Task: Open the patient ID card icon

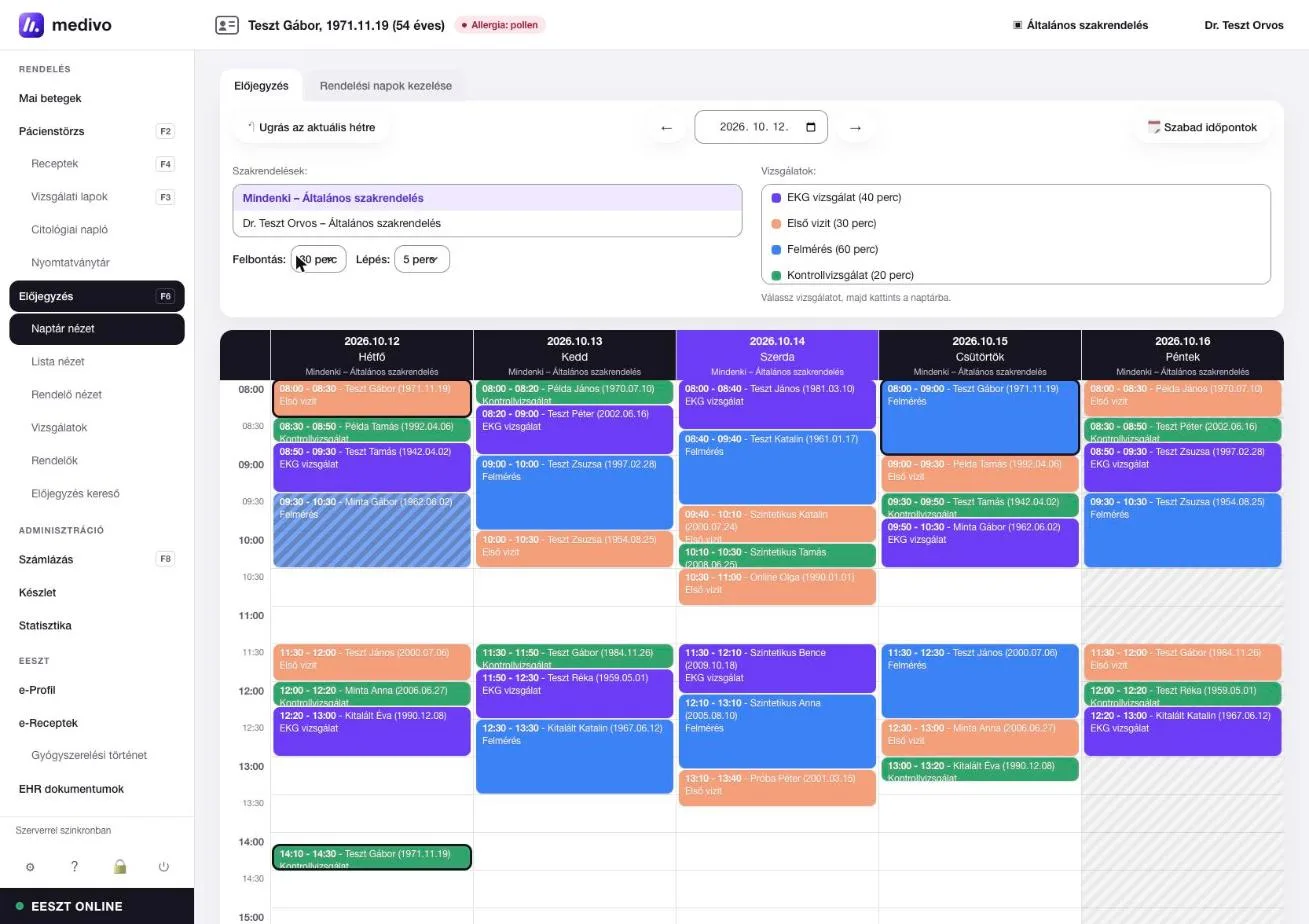Action: pyautogui.click(x=227, y=25)
